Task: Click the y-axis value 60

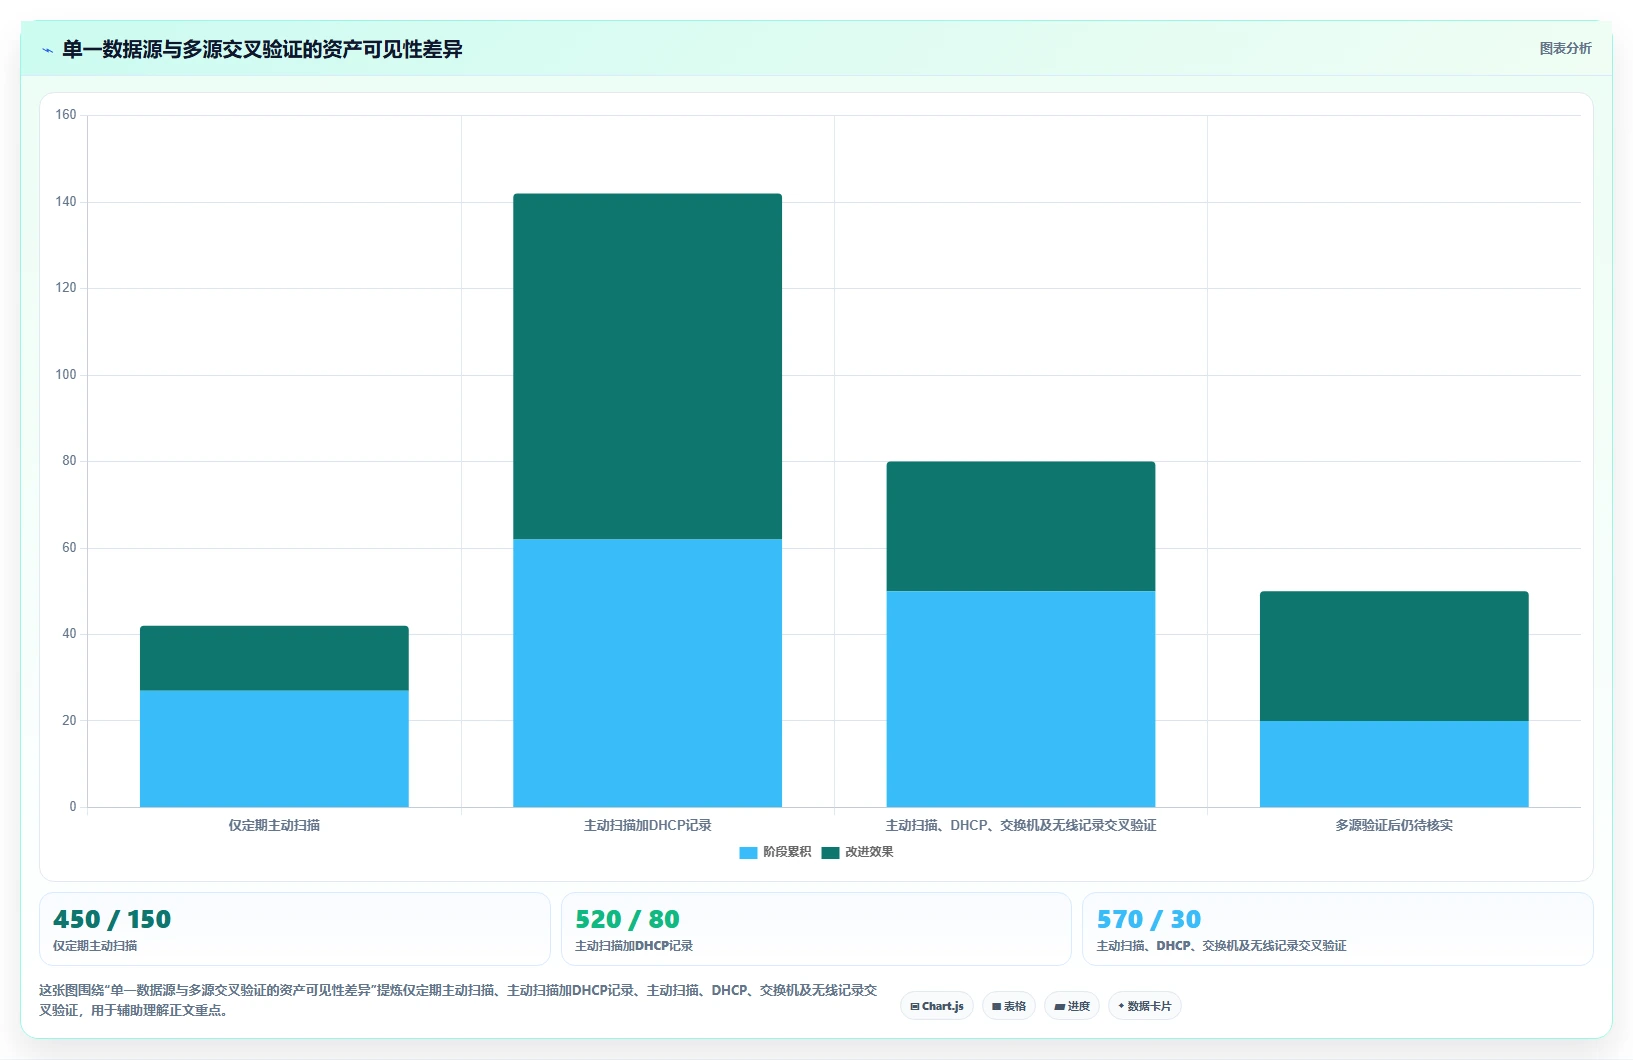Action: [69, 548]
